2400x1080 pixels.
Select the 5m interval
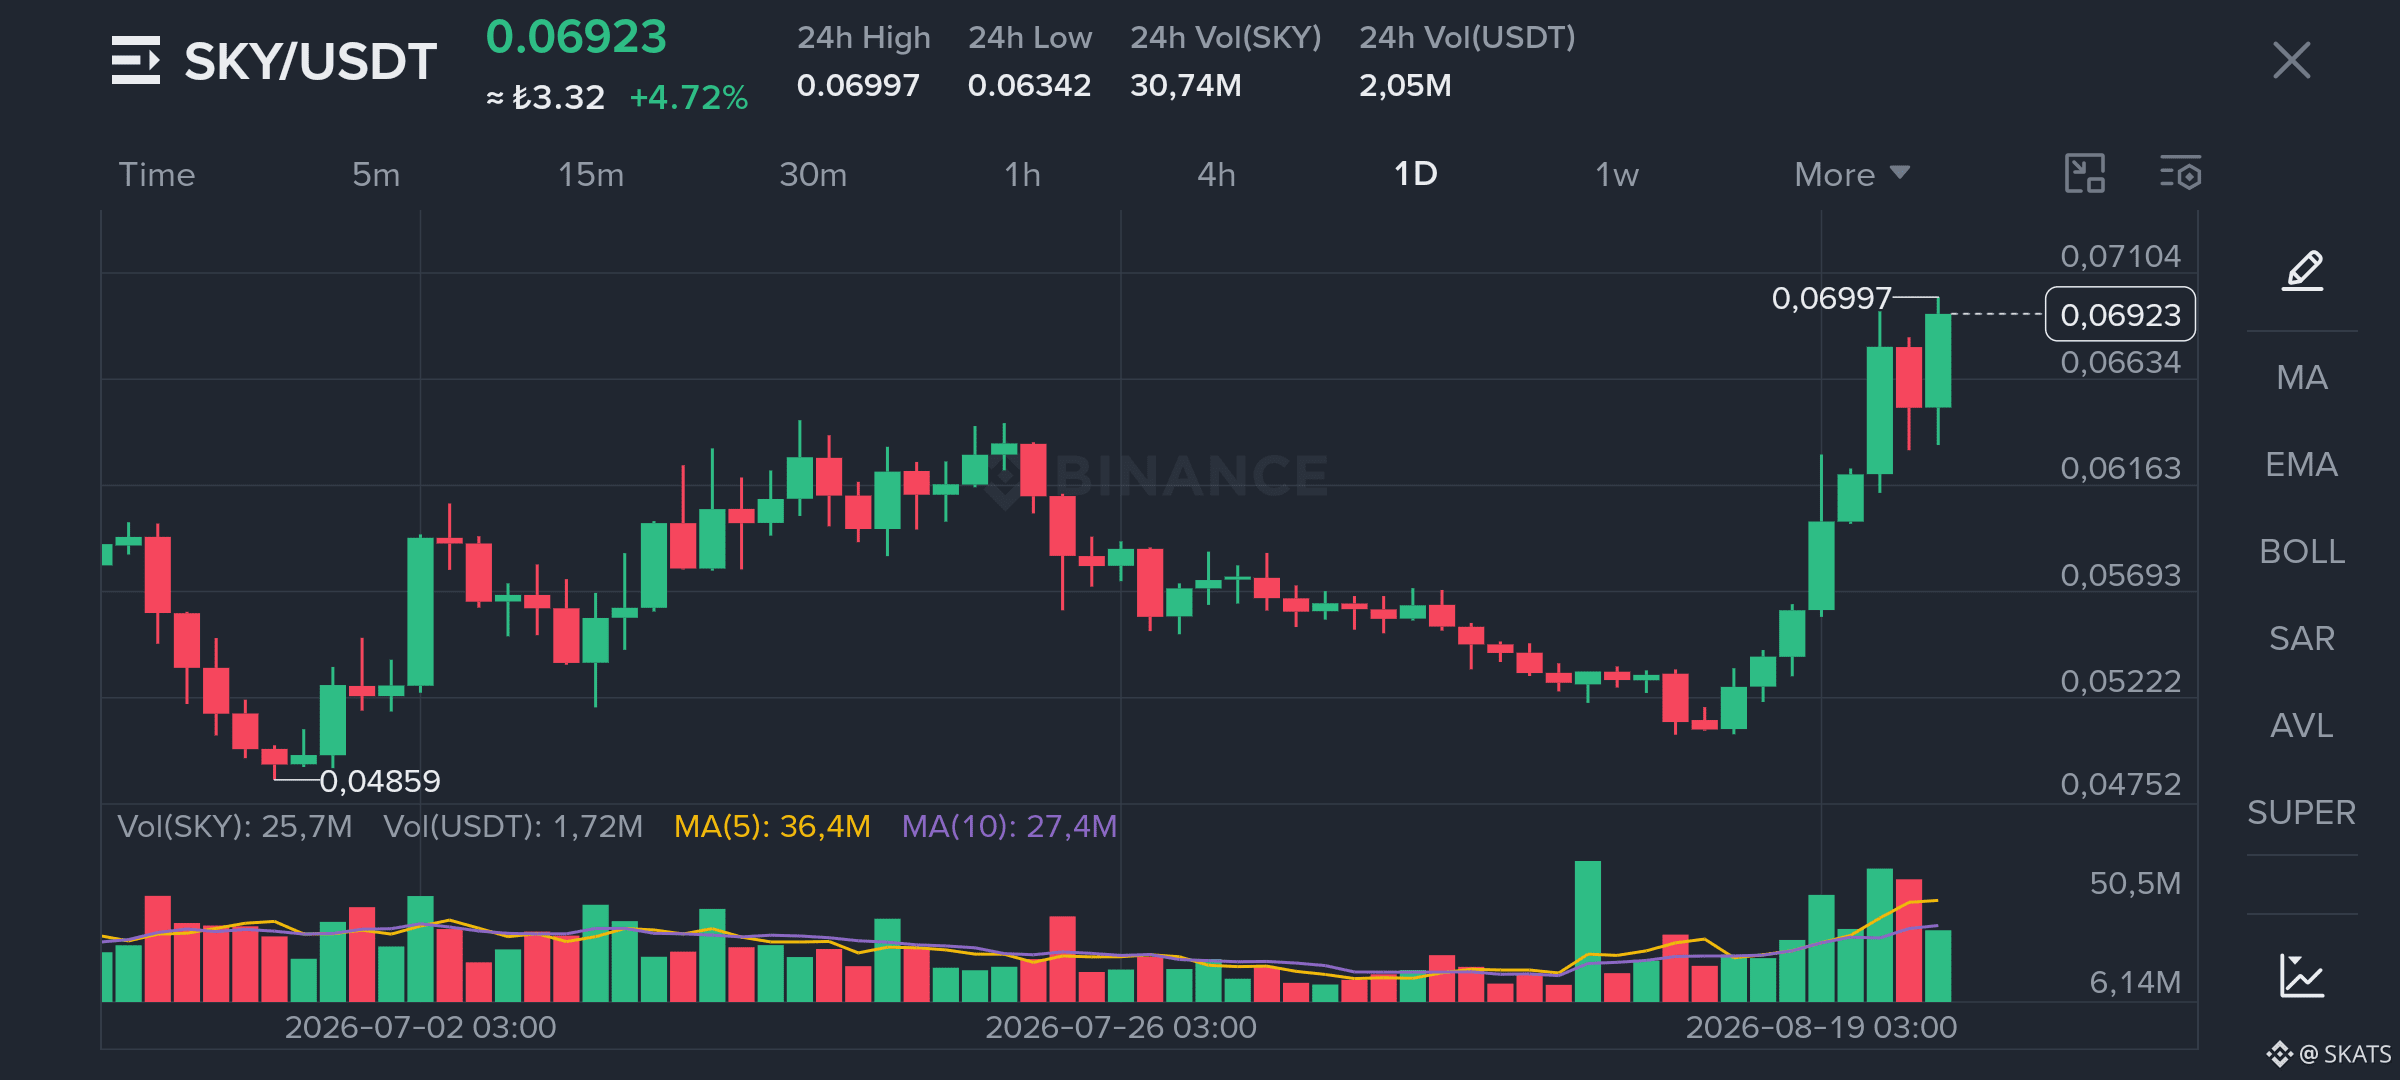[376, 174]
